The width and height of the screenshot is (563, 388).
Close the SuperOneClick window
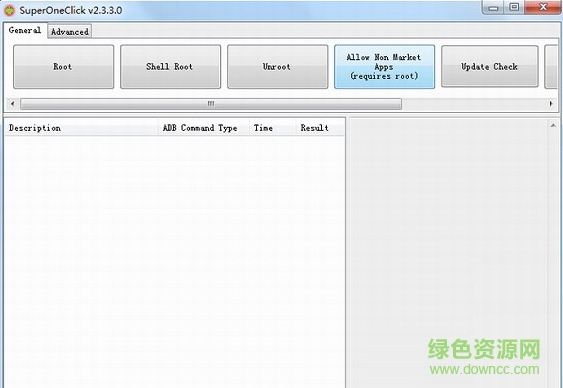pyautogui.click(x=543, y=8)
